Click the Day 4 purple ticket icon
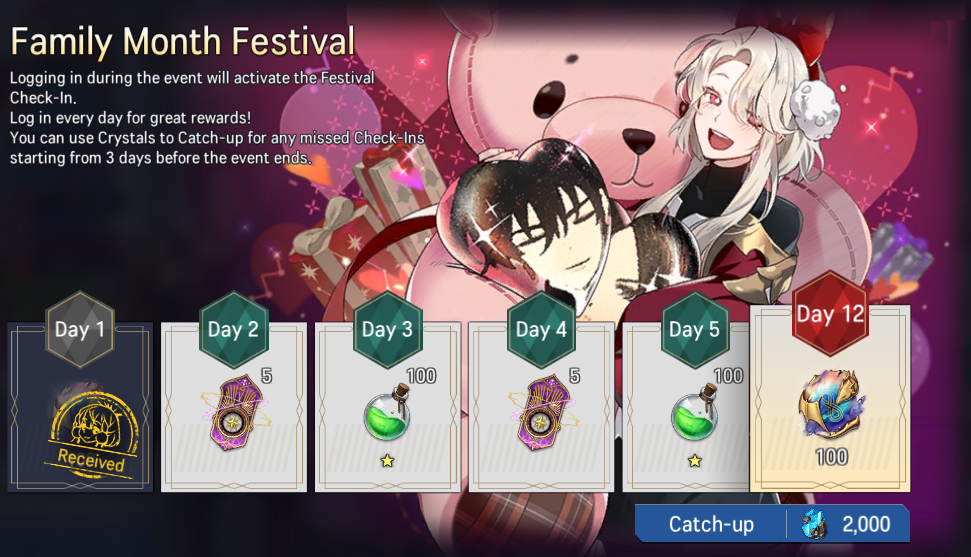 [x=542, y=413]
